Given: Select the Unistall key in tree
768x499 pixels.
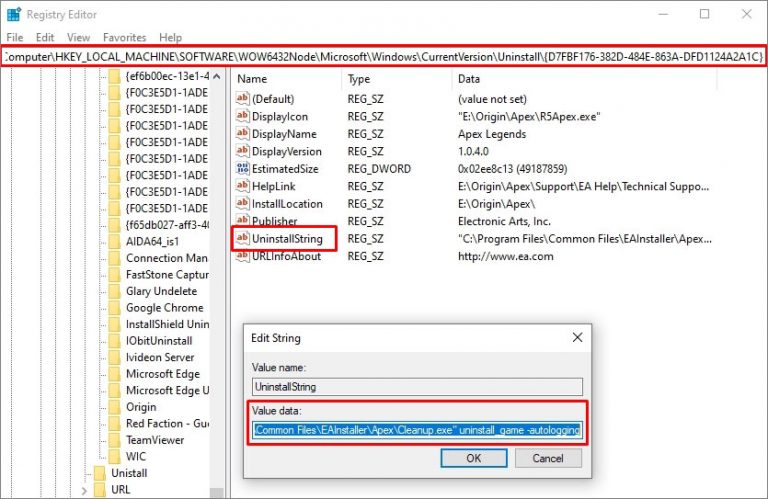Looking at the screenshot, I should 129,473.
